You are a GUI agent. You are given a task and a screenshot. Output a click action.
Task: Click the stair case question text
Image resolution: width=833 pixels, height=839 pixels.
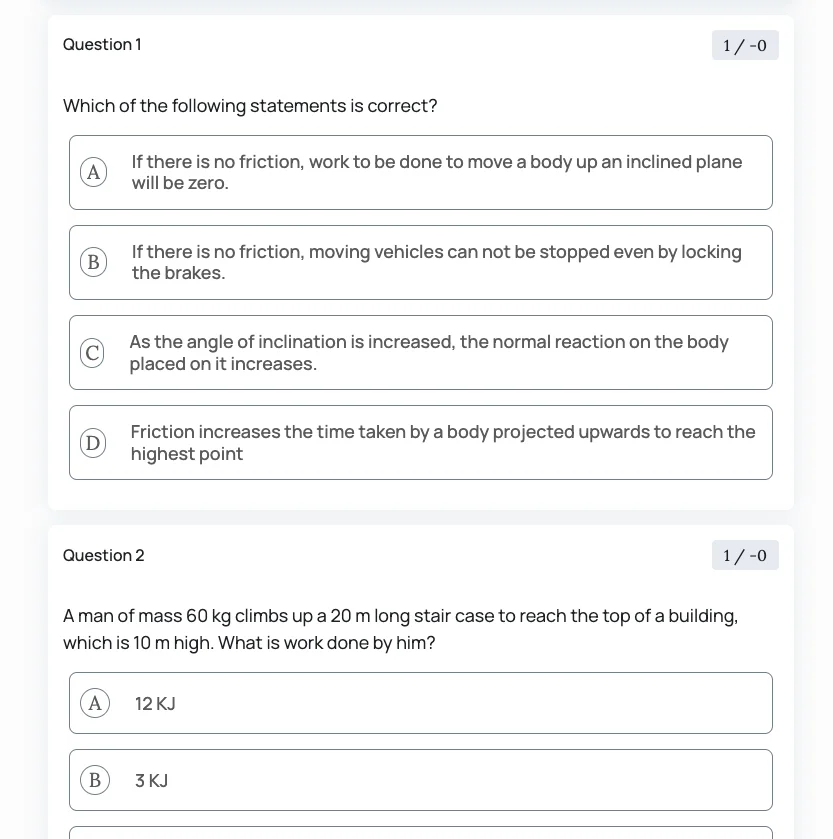tap(400, 629)
